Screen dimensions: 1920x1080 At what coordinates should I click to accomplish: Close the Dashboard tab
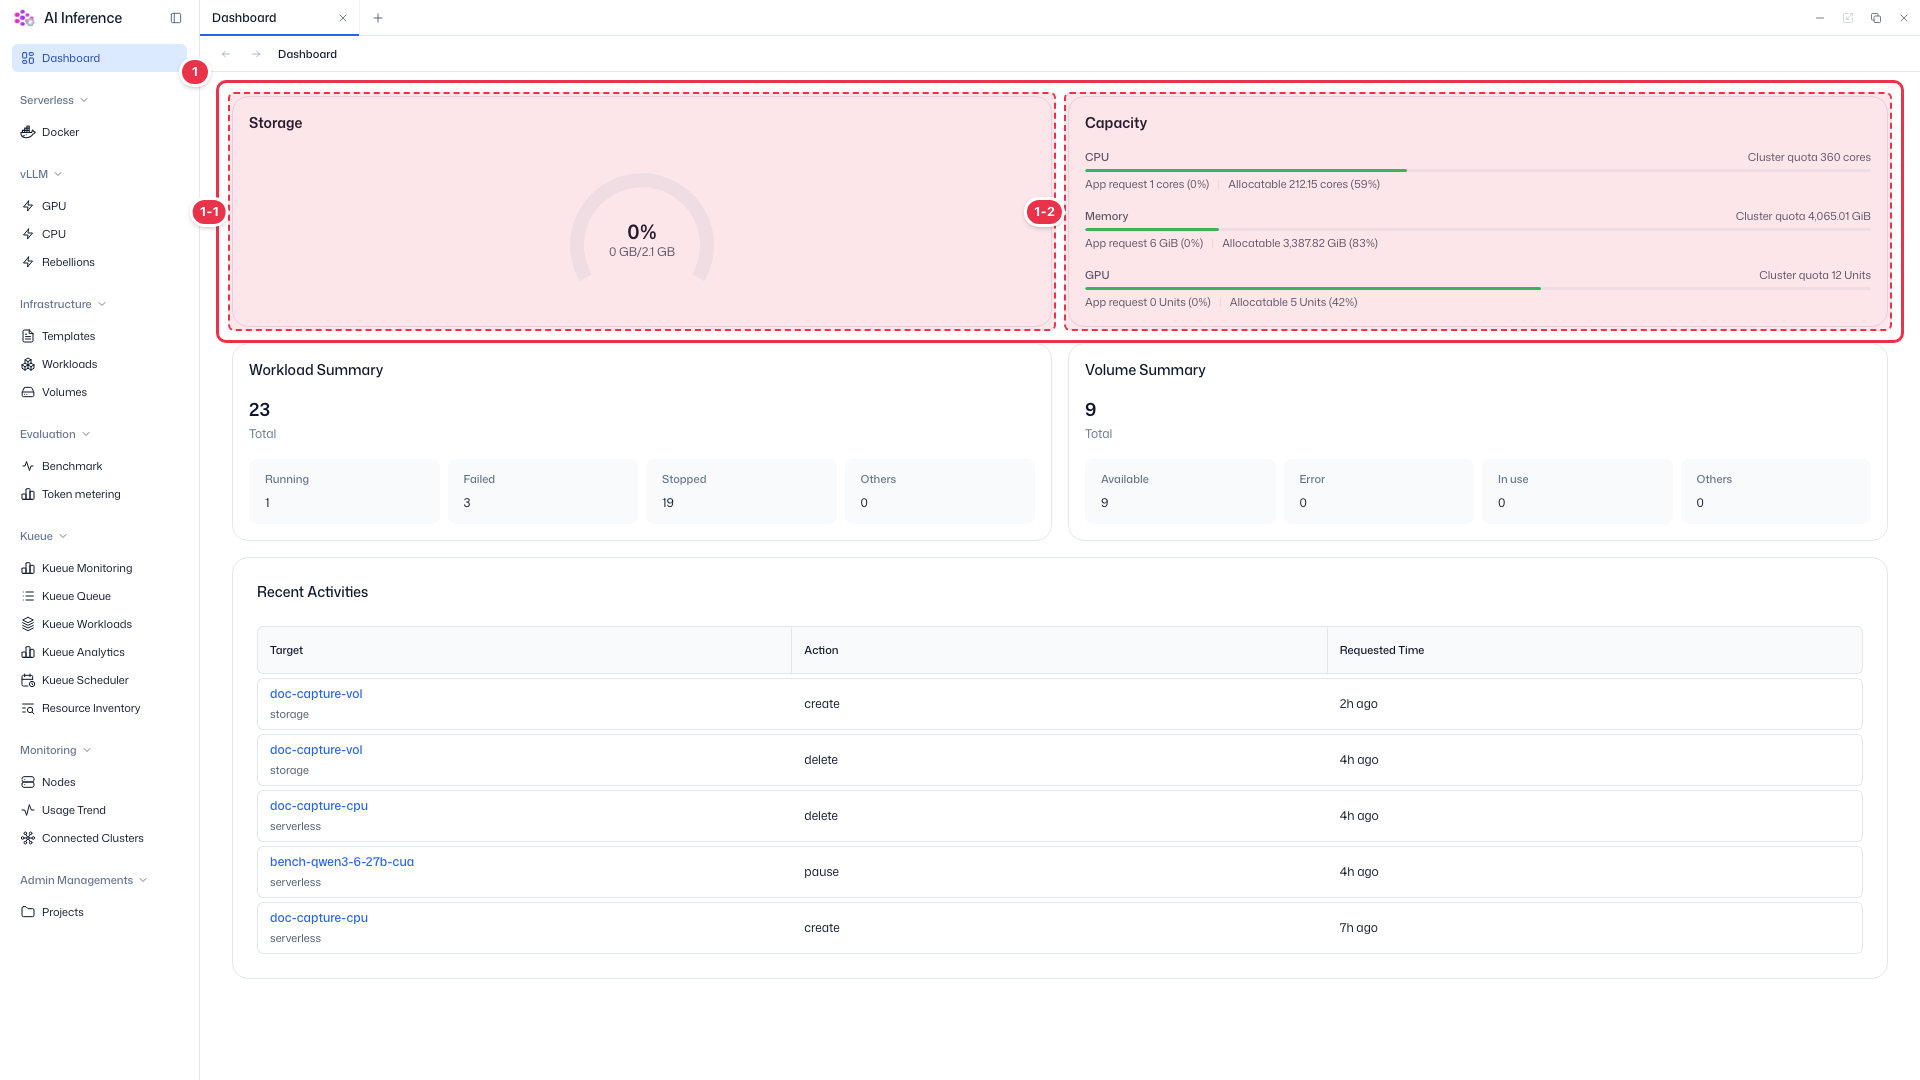tap(343, 18)
